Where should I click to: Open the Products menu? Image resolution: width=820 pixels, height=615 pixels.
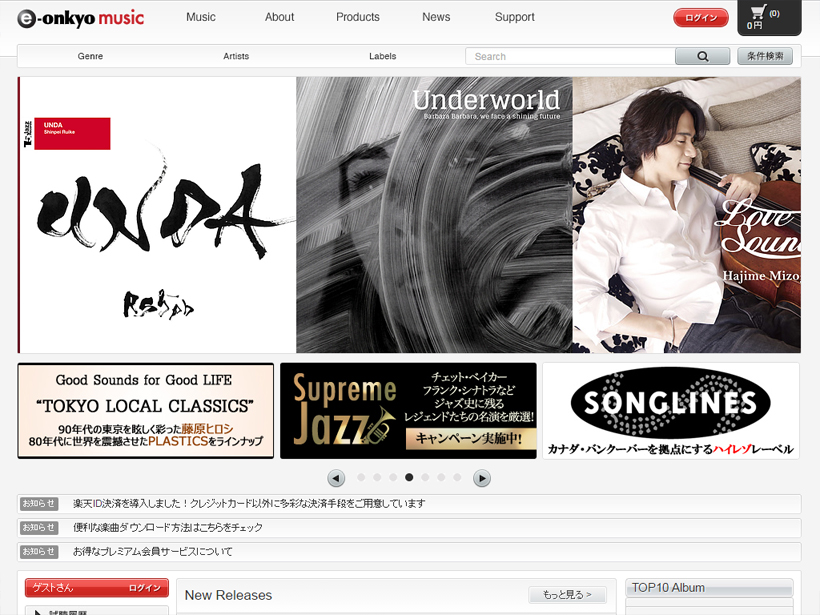click(x=358, y=17)
